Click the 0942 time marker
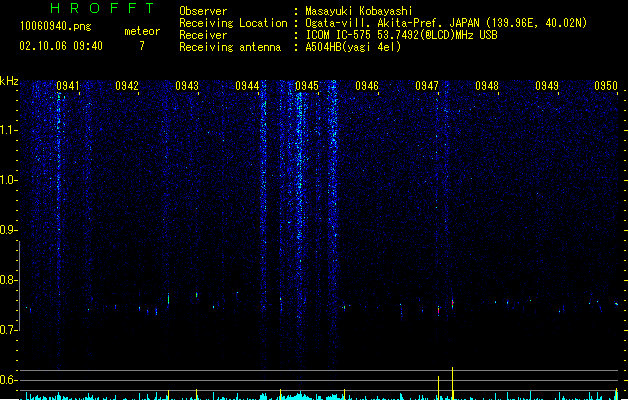Screen dimensions: 629x400 [x=127, y=86]
